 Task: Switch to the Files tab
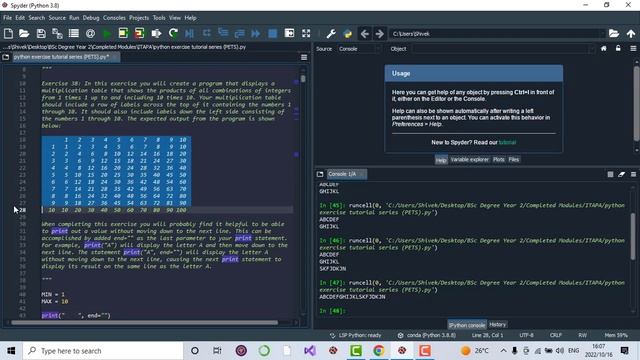click(x=513, y=160)
